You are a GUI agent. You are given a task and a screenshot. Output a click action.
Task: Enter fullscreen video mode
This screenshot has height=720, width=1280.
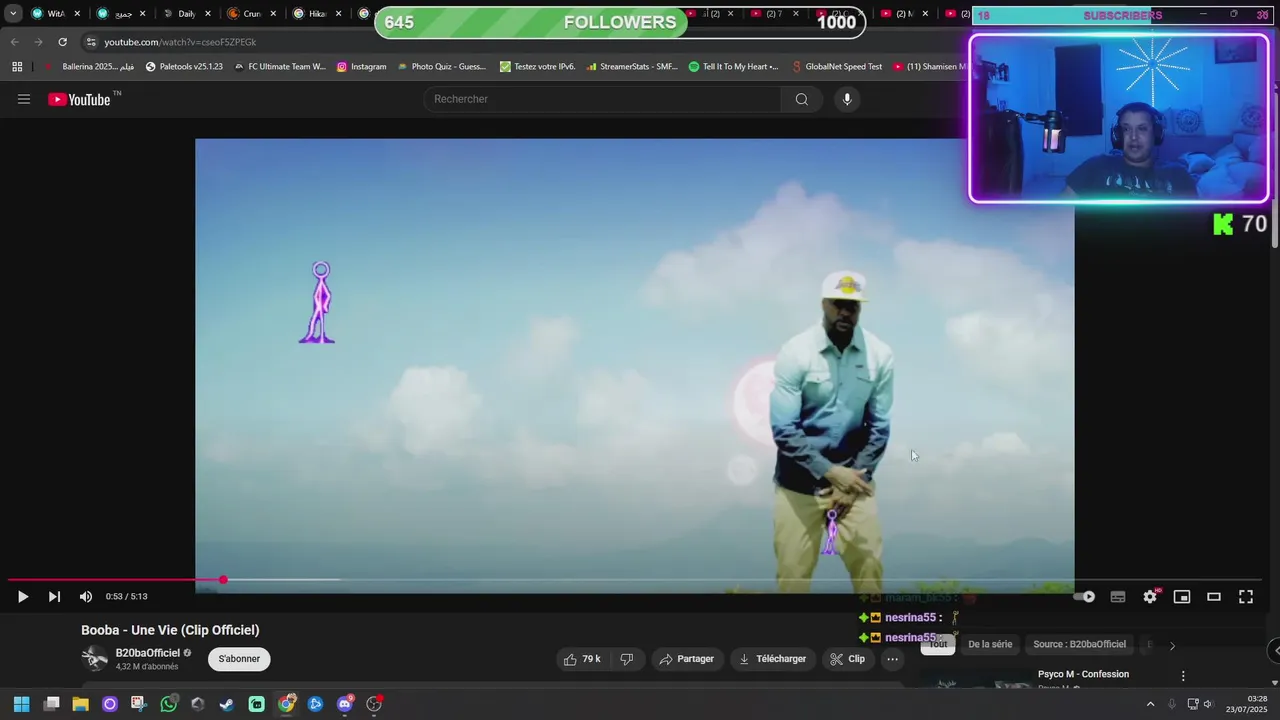tap(1246, 597)
